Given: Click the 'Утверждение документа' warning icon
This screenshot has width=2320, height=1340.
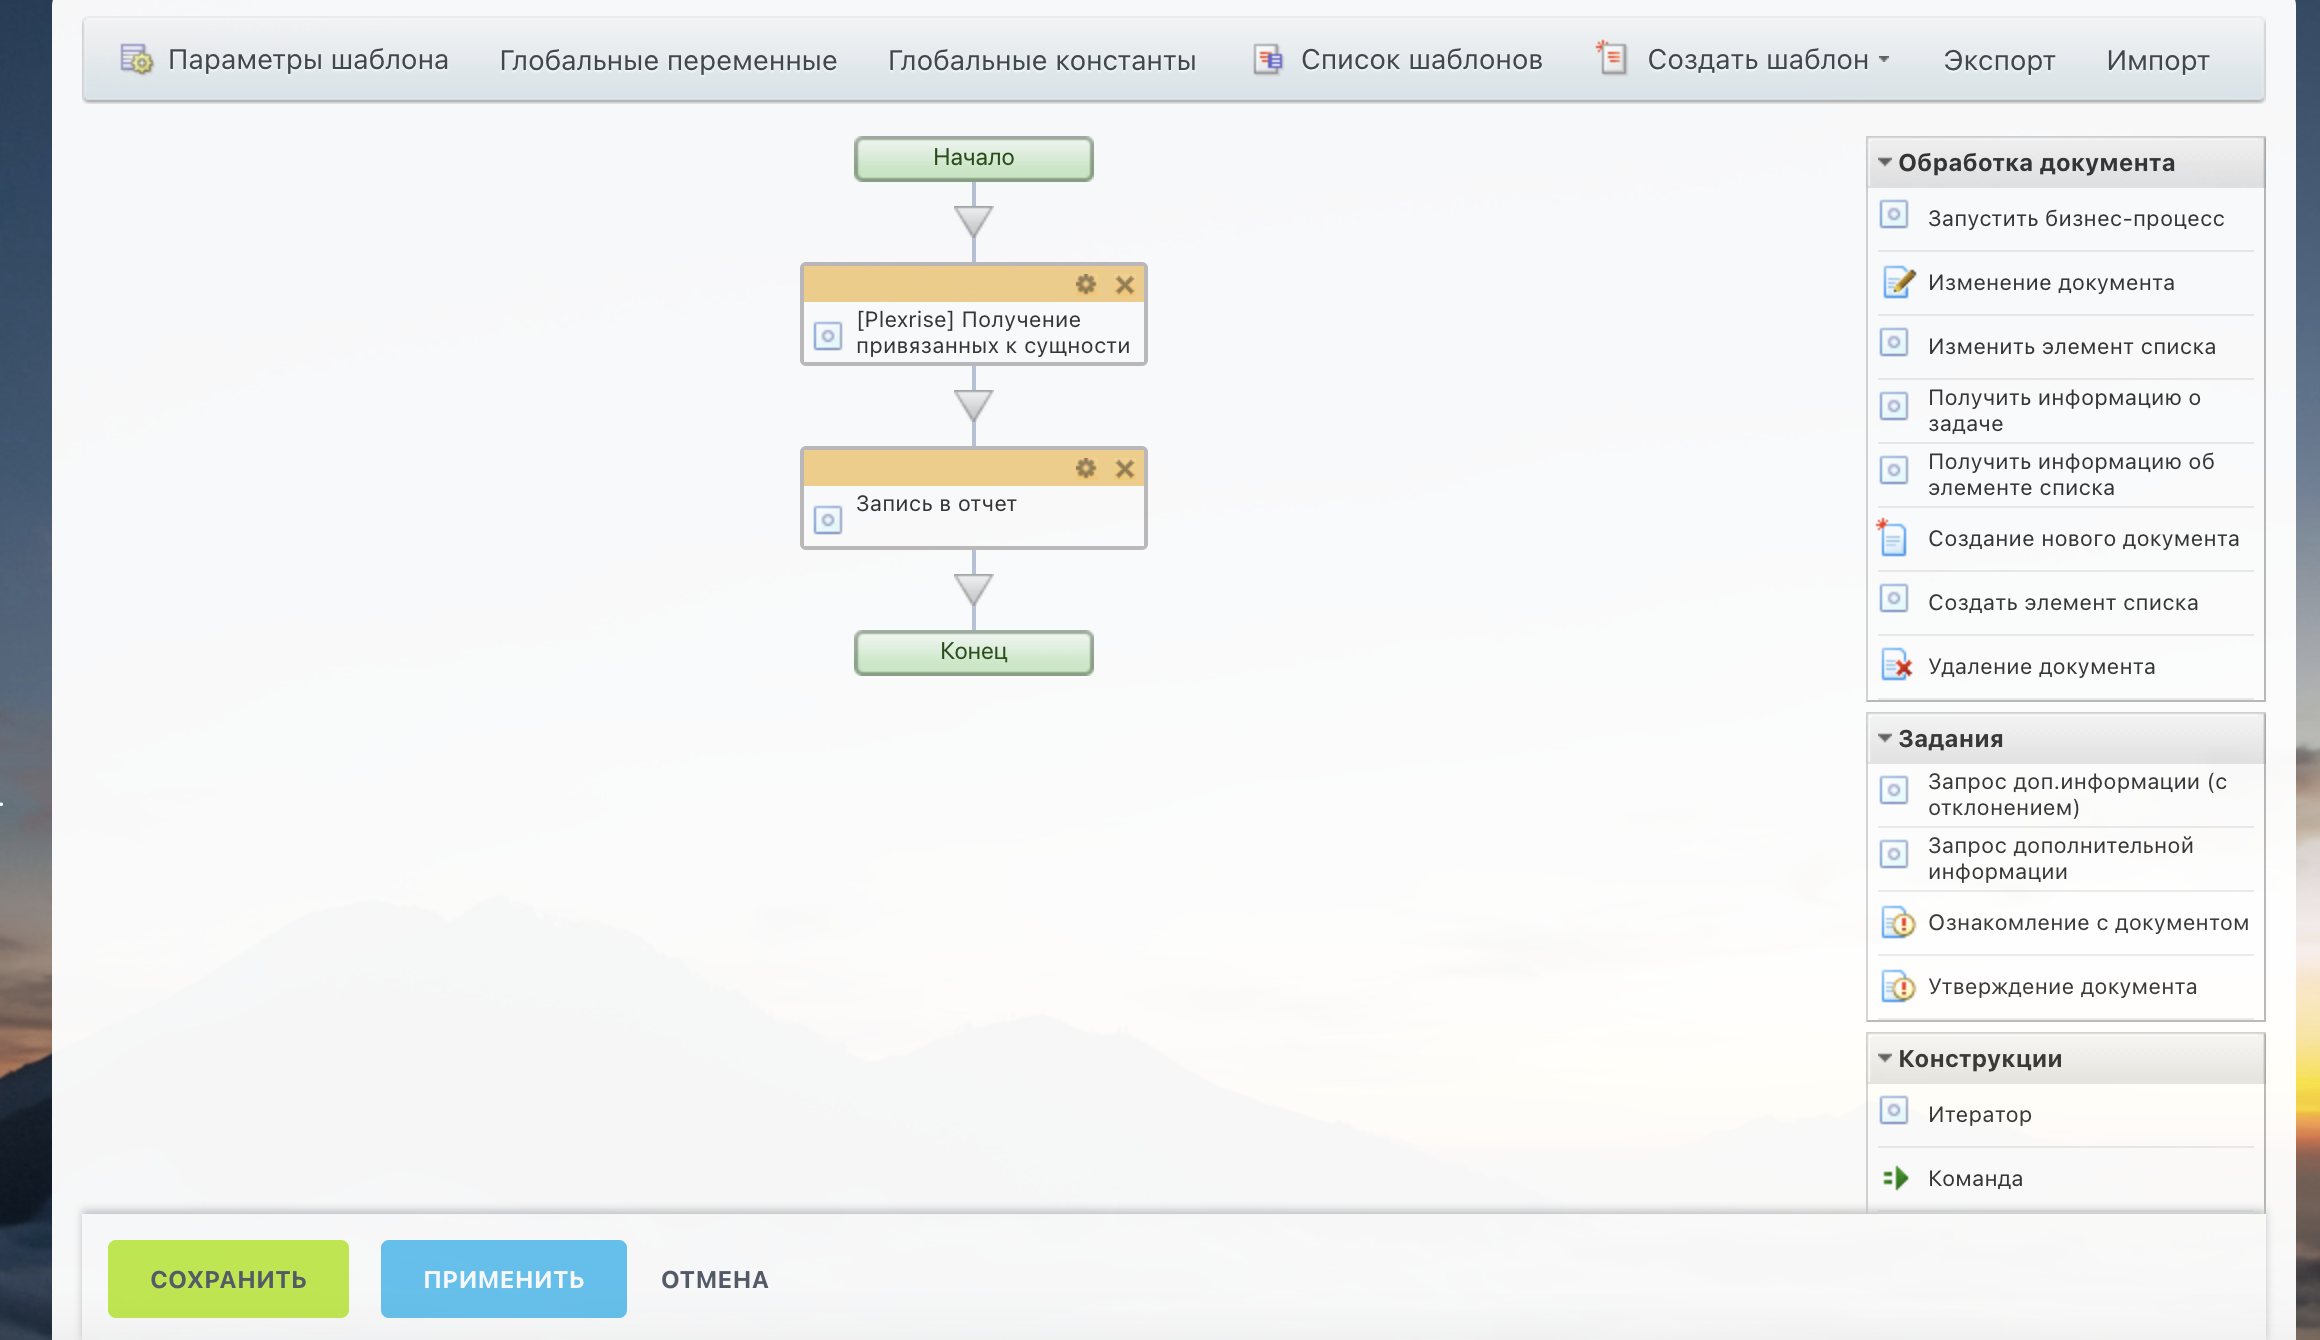Looking at the screenshot, I should click(1897, 987).
